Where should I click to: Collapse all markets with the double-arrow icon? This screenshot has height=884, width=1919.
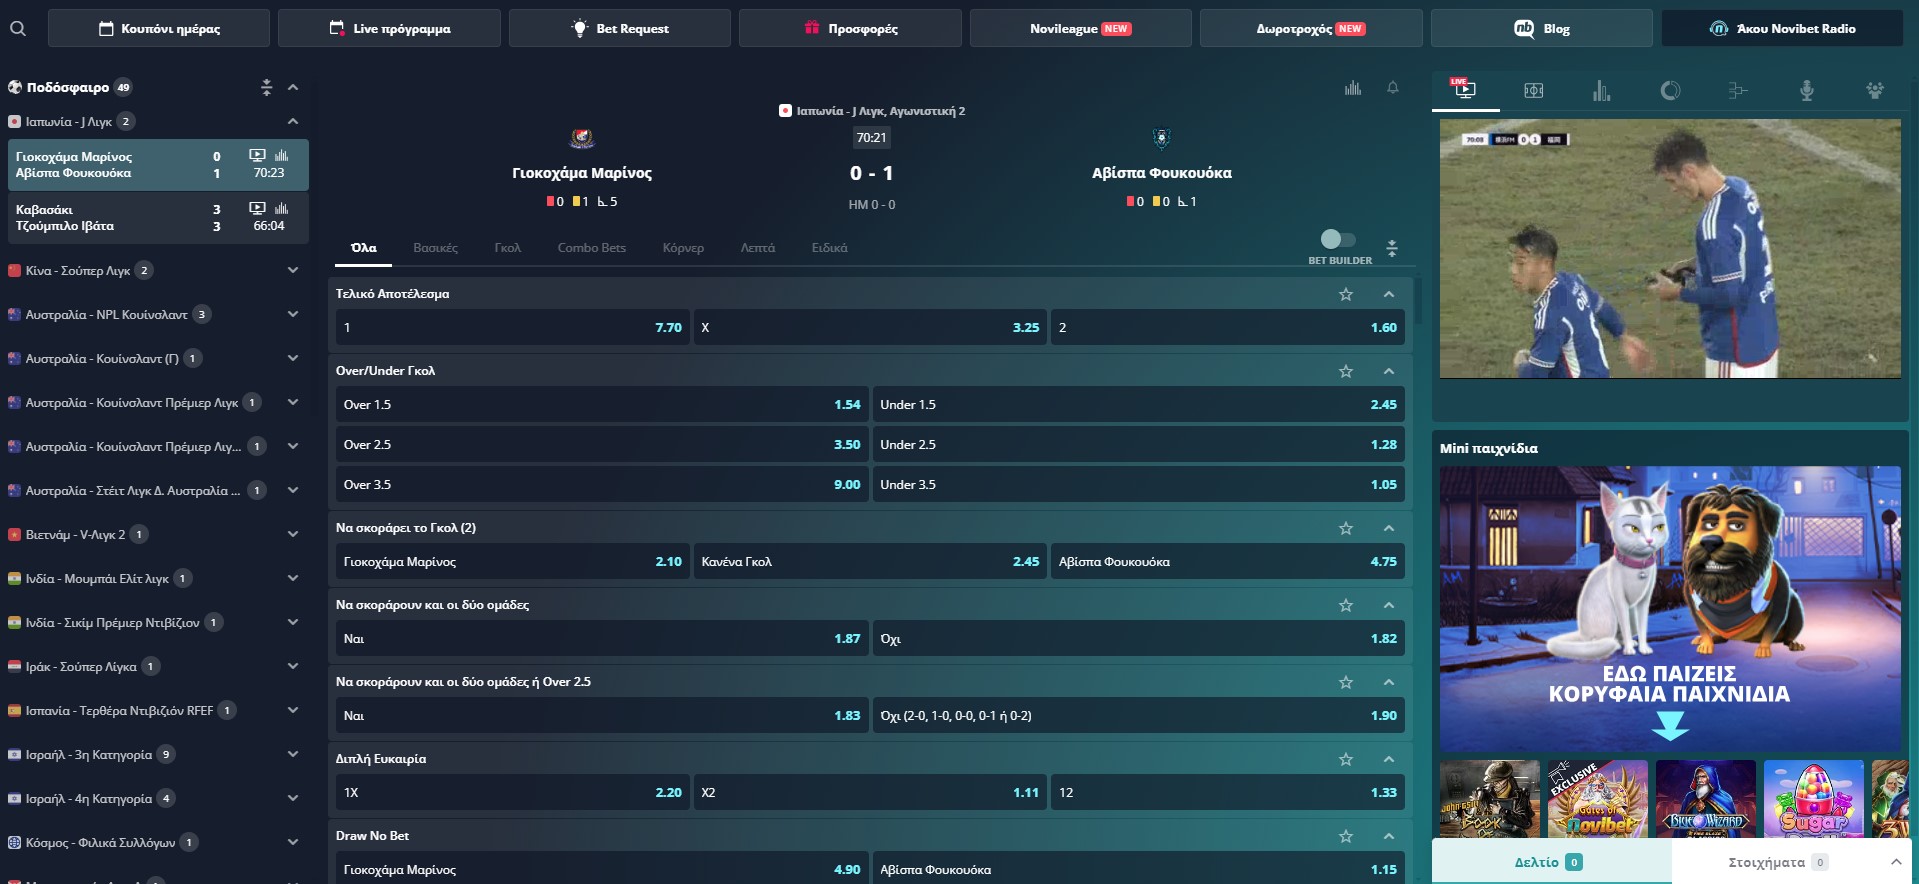(1392, 248)
